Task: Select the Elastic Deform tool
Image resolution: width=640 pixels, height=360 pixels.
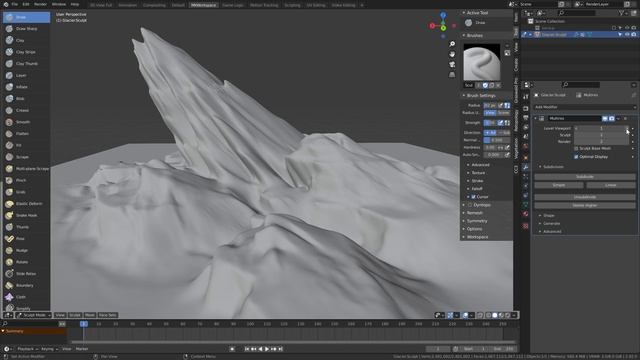Action: [27, 204]
